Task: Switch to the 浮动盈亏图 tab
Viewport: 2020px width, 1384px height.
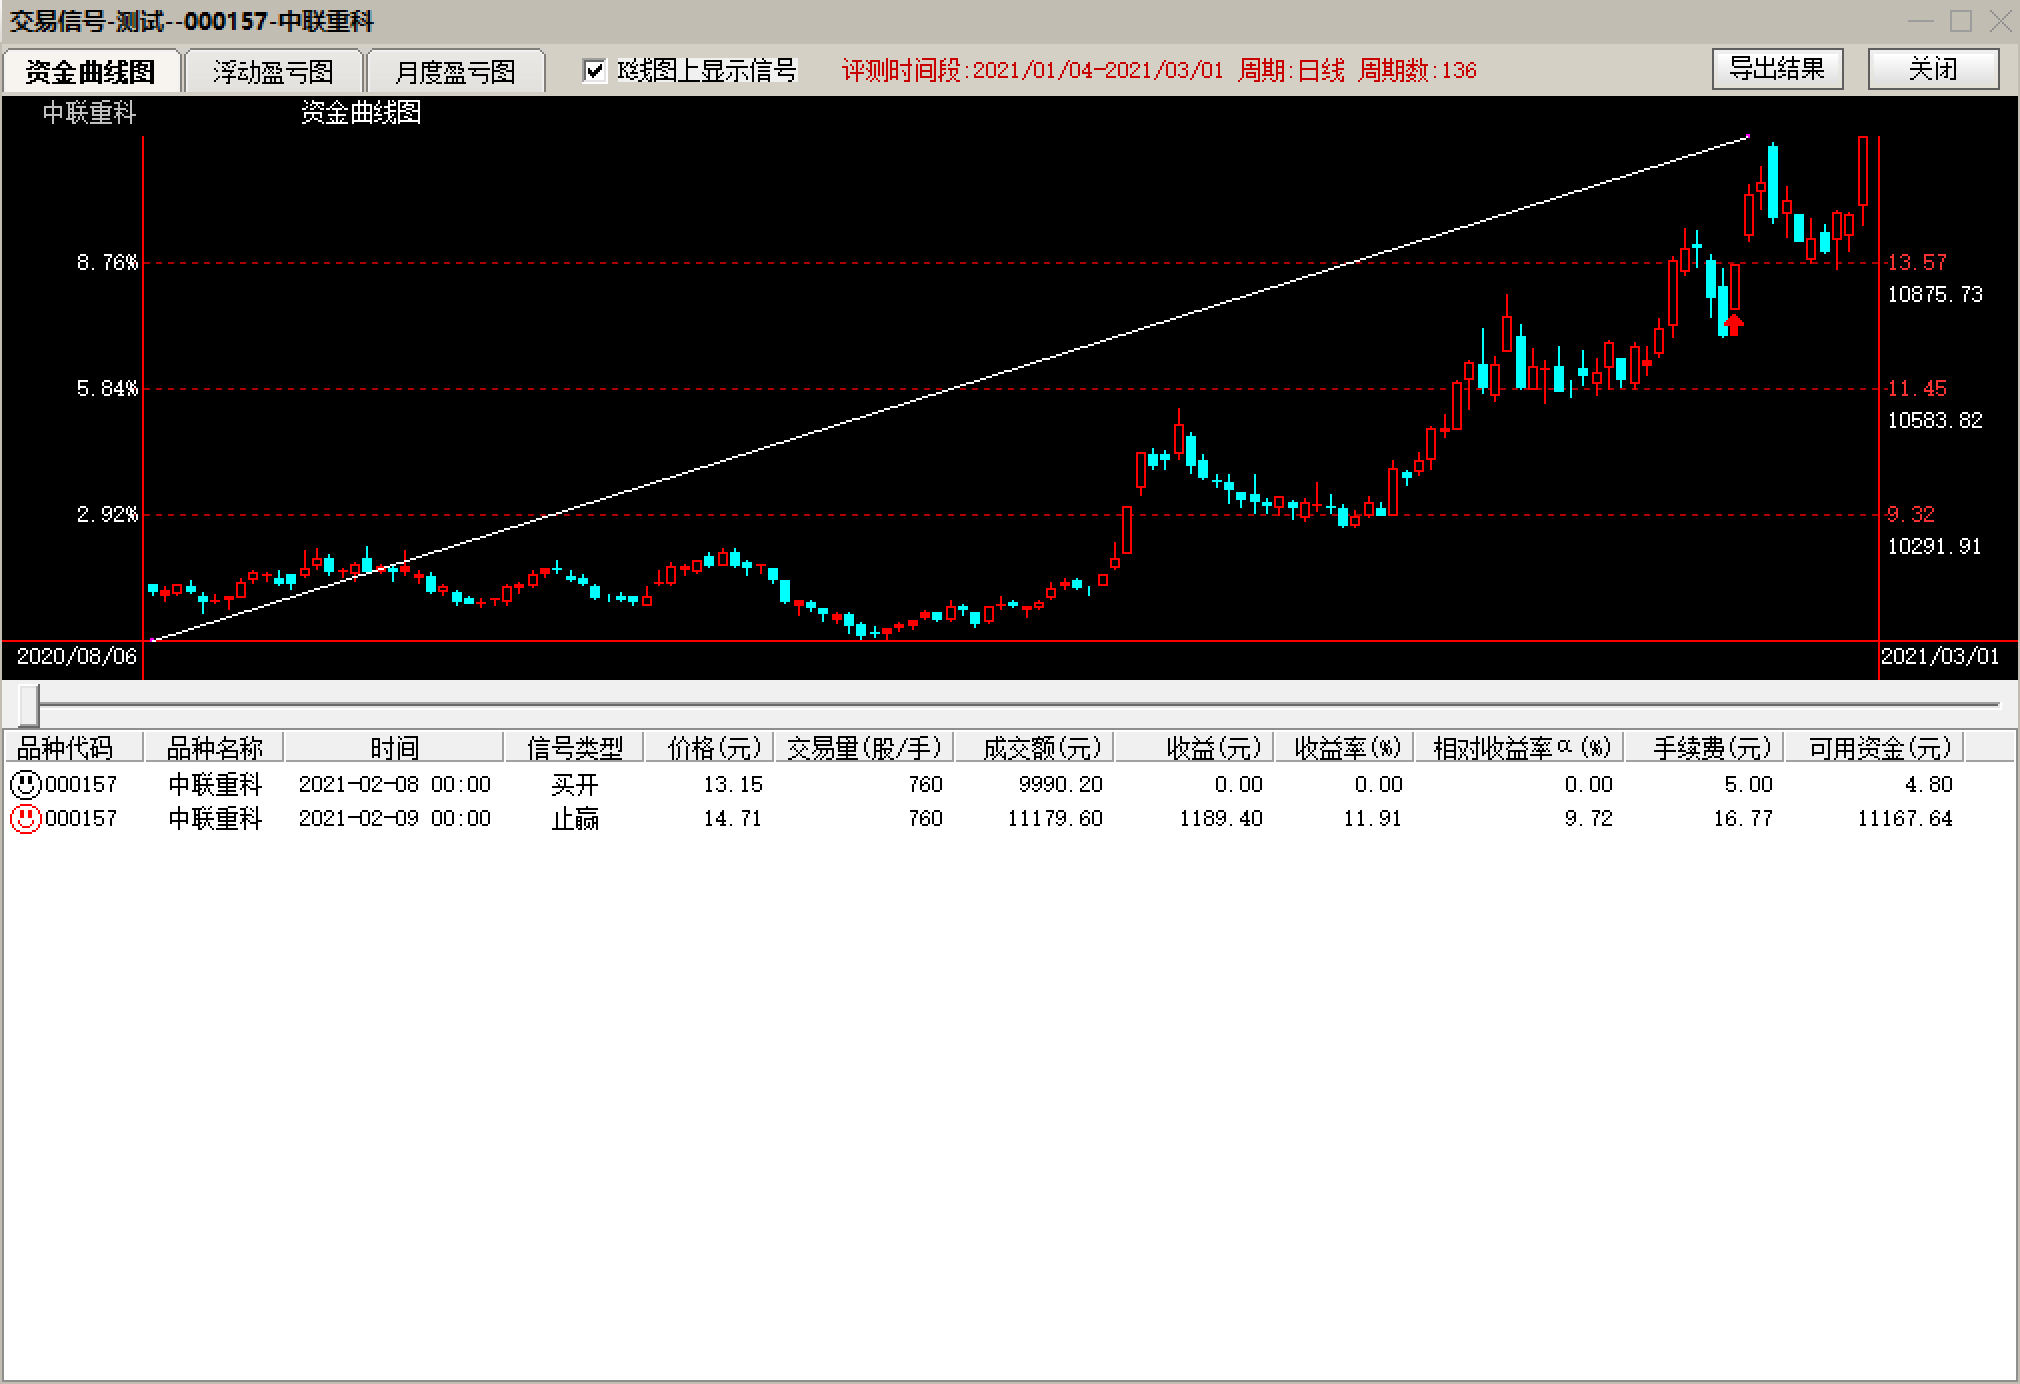Action: click(273, 71)
